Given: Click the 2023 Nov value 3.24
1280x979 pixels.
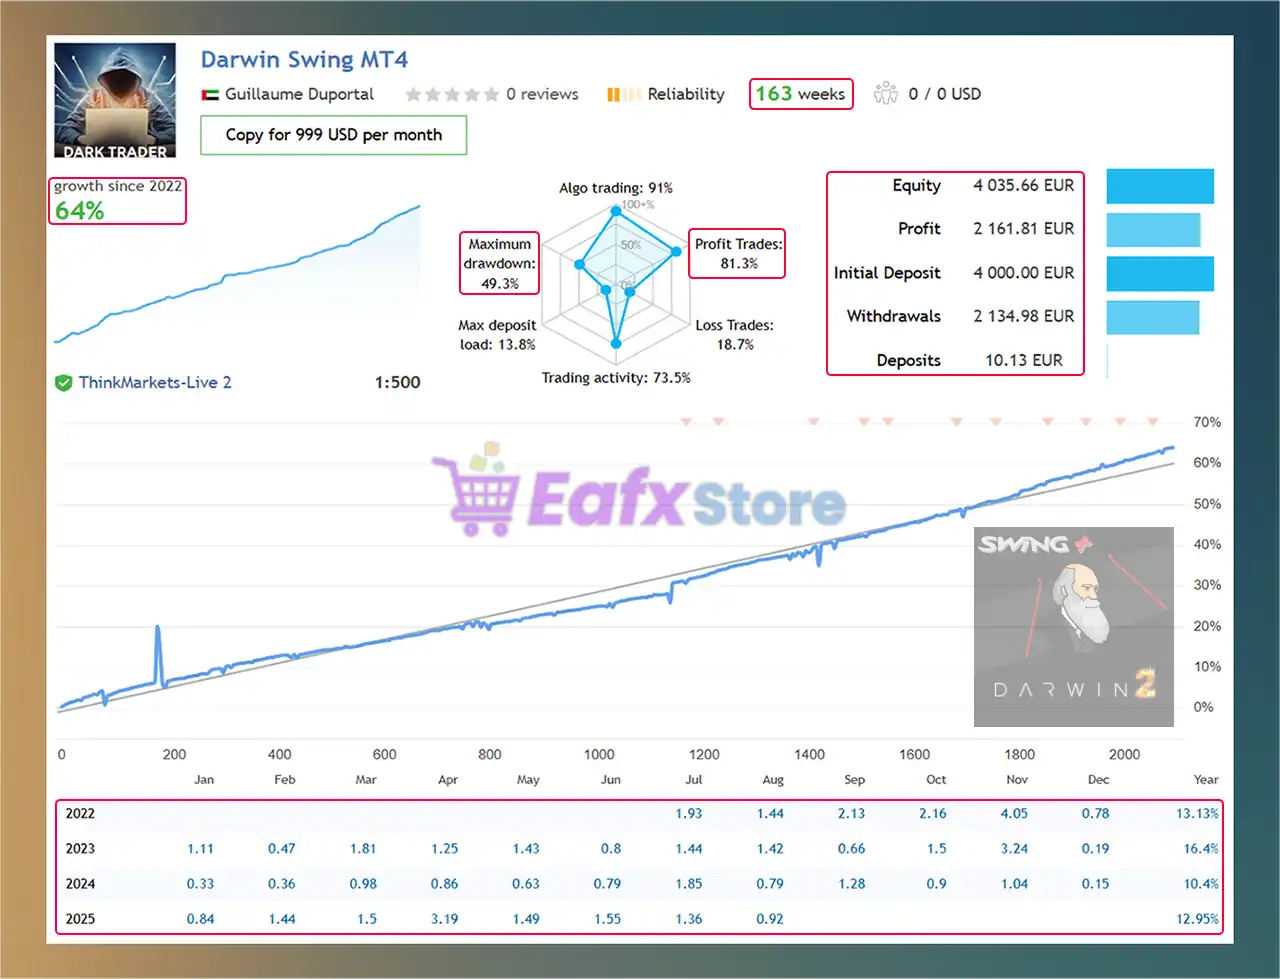Looking at the screenshot, I should [x=1014, y=849].
